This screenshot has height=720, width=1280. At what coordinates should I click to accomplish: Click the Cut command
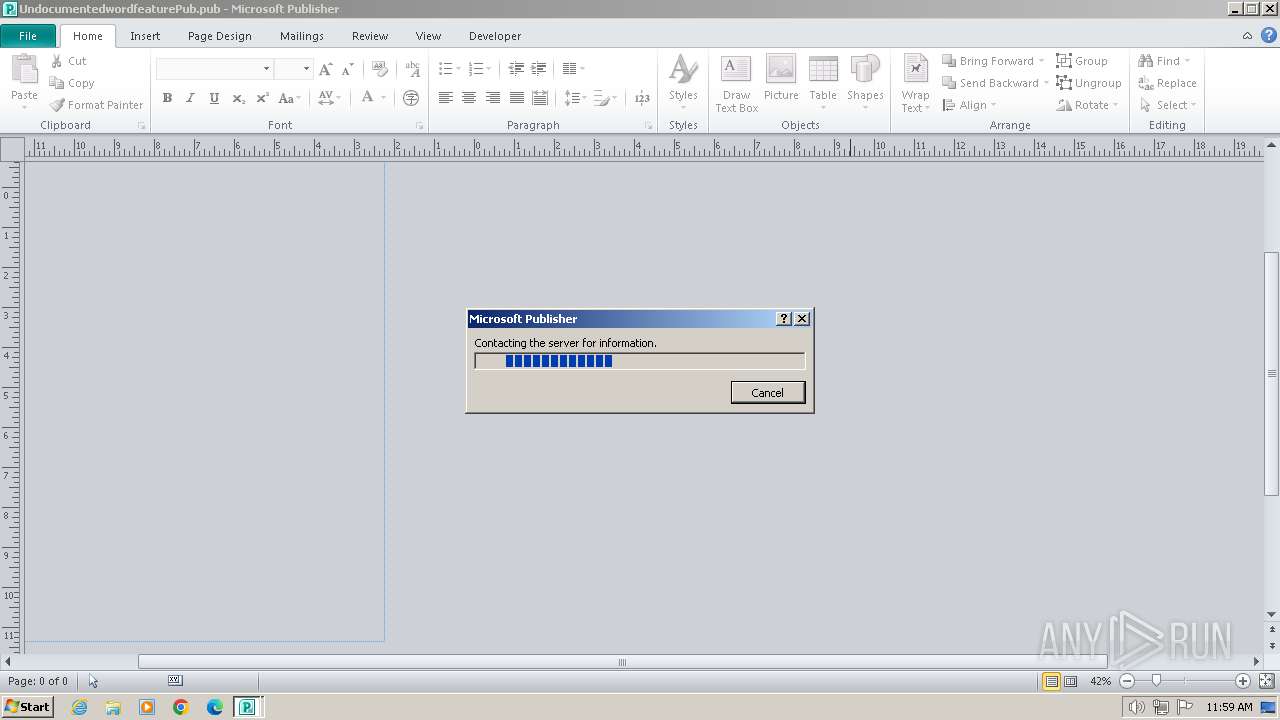click(69, 61)
